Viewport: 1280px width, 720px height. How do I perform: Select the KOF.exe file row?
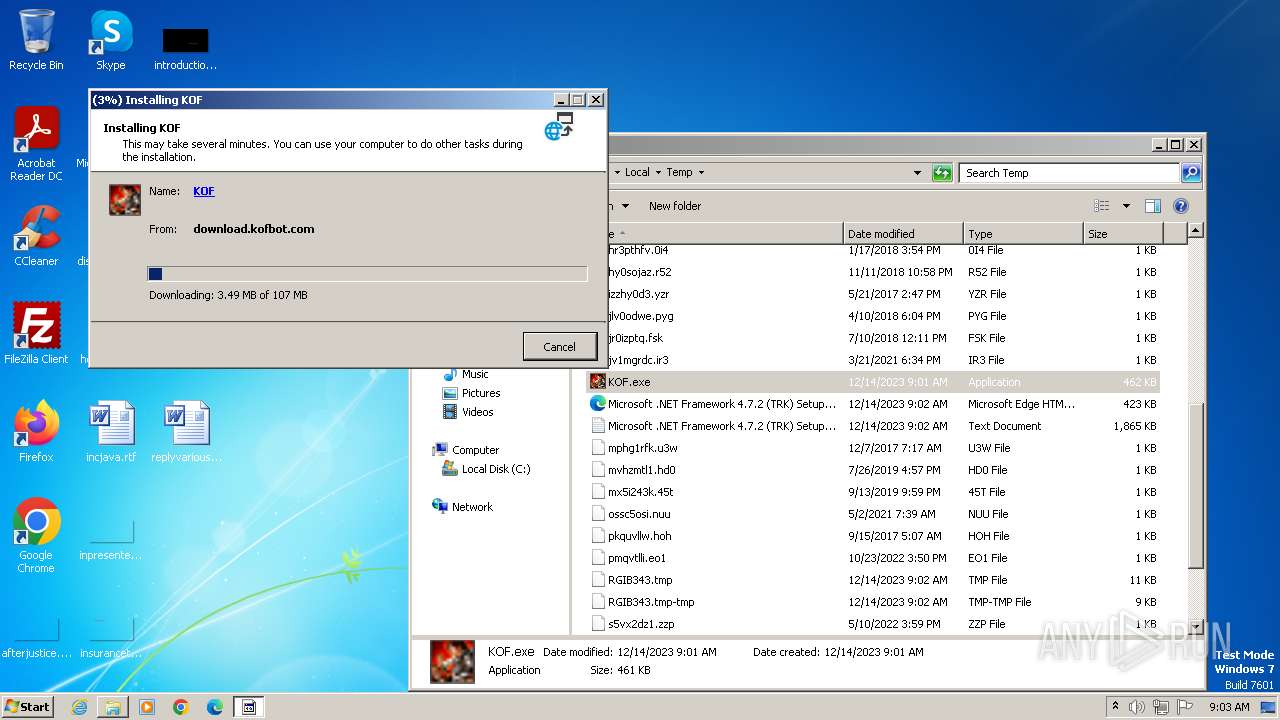(874, 382)
